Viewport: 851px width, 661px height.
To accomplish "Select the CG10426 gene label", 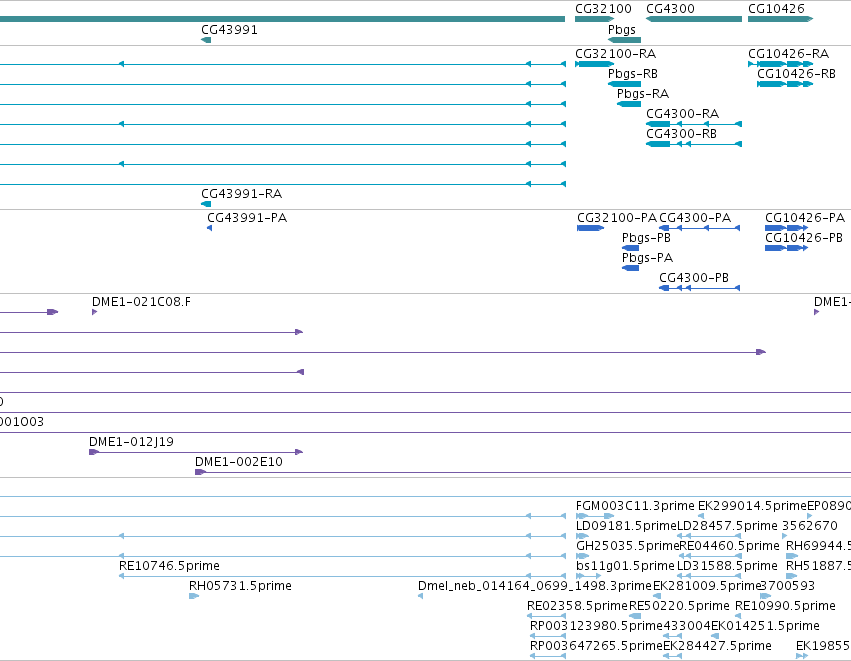I will coord(776,9).
